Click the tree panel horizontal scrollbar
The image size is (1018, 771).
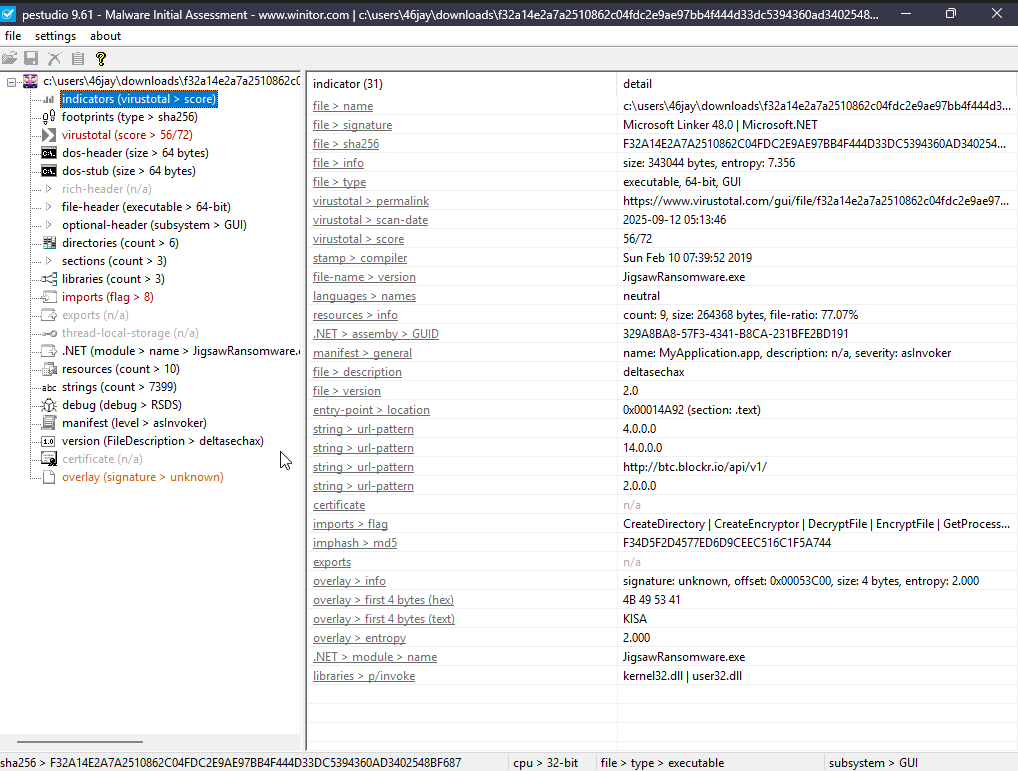80,741
